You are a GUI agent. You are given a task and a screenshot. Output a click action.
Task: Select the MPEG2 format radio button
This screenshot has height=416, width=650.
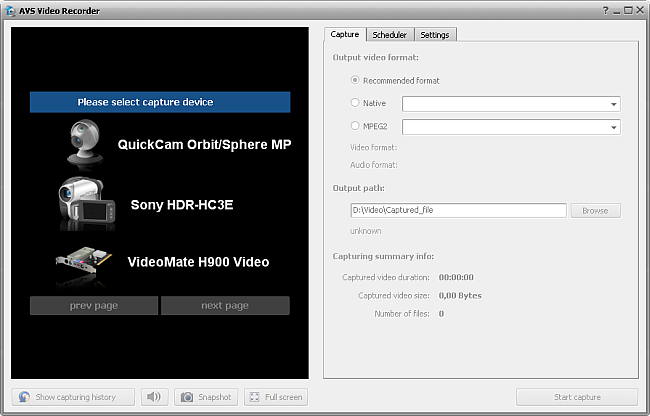(x=355, y=126)
